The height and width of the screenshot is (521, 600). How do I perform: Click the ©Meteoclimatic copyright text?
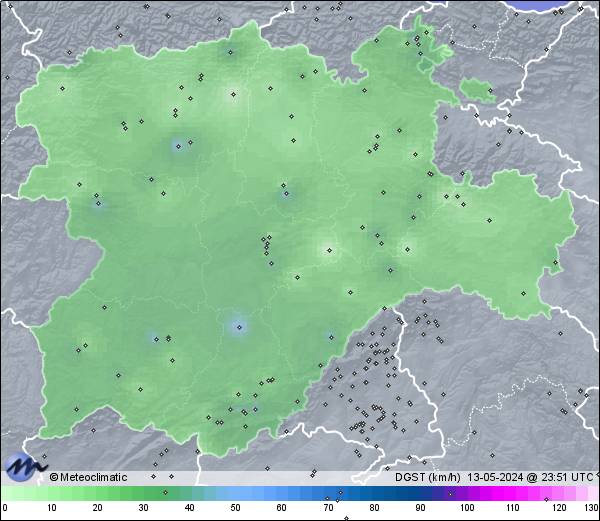pos(88,477)
